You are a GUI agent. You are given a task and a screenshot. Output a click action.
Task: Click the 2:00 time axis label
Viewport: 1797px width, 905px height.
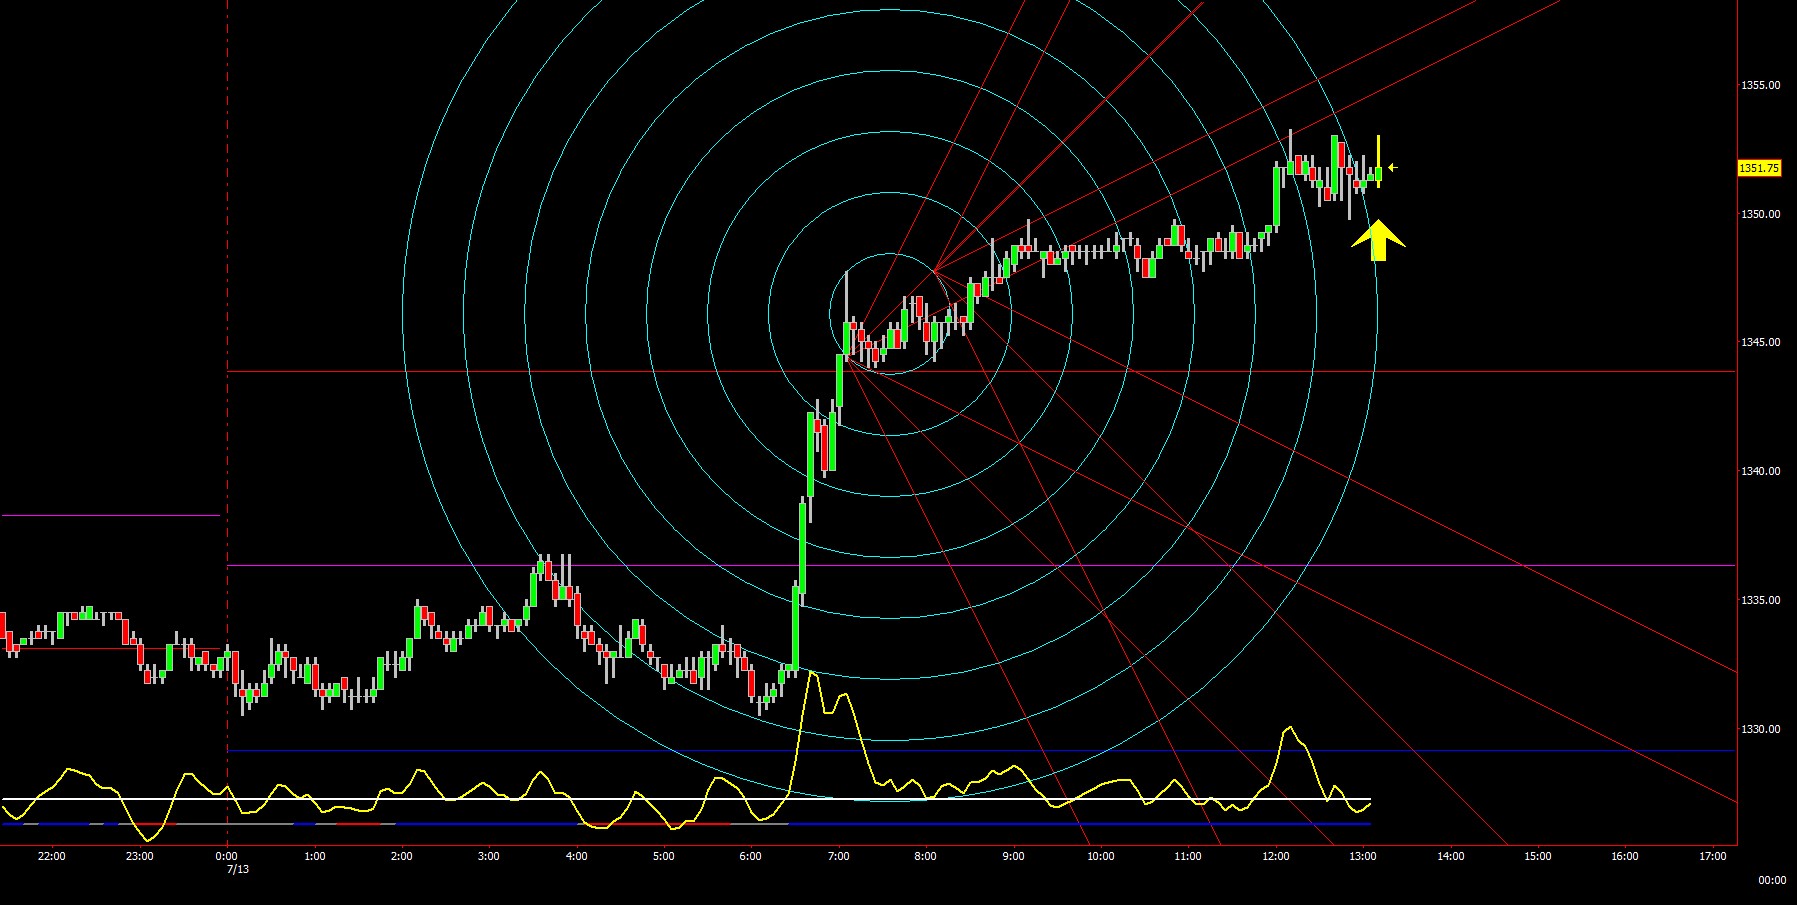(x=401, y=856)
